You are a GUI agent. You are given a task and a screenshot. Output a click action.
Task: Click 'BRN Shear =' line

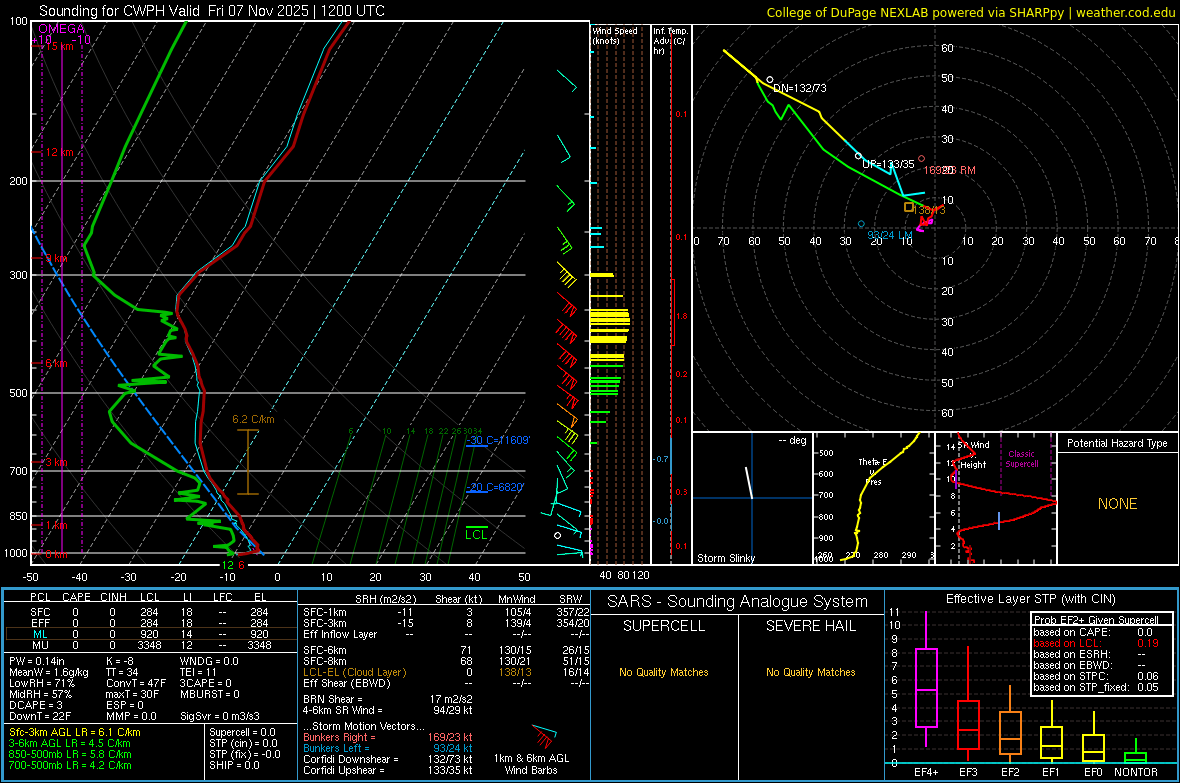388,699
